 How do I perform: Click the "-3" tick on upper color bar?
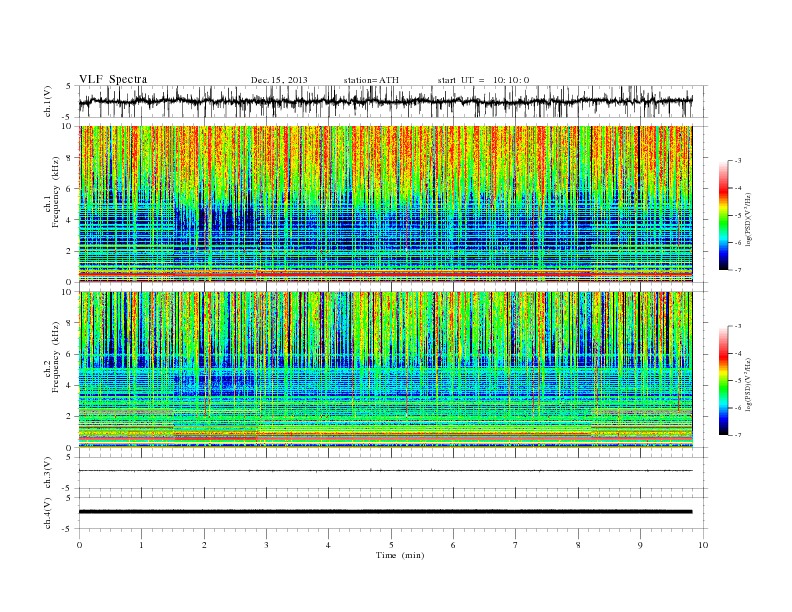click(x=737, y=161)
